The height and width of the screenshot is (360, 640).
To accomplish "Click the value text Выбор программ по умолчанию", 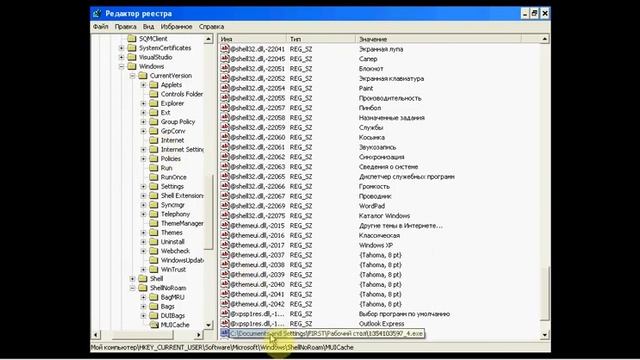I will (404, 313).
